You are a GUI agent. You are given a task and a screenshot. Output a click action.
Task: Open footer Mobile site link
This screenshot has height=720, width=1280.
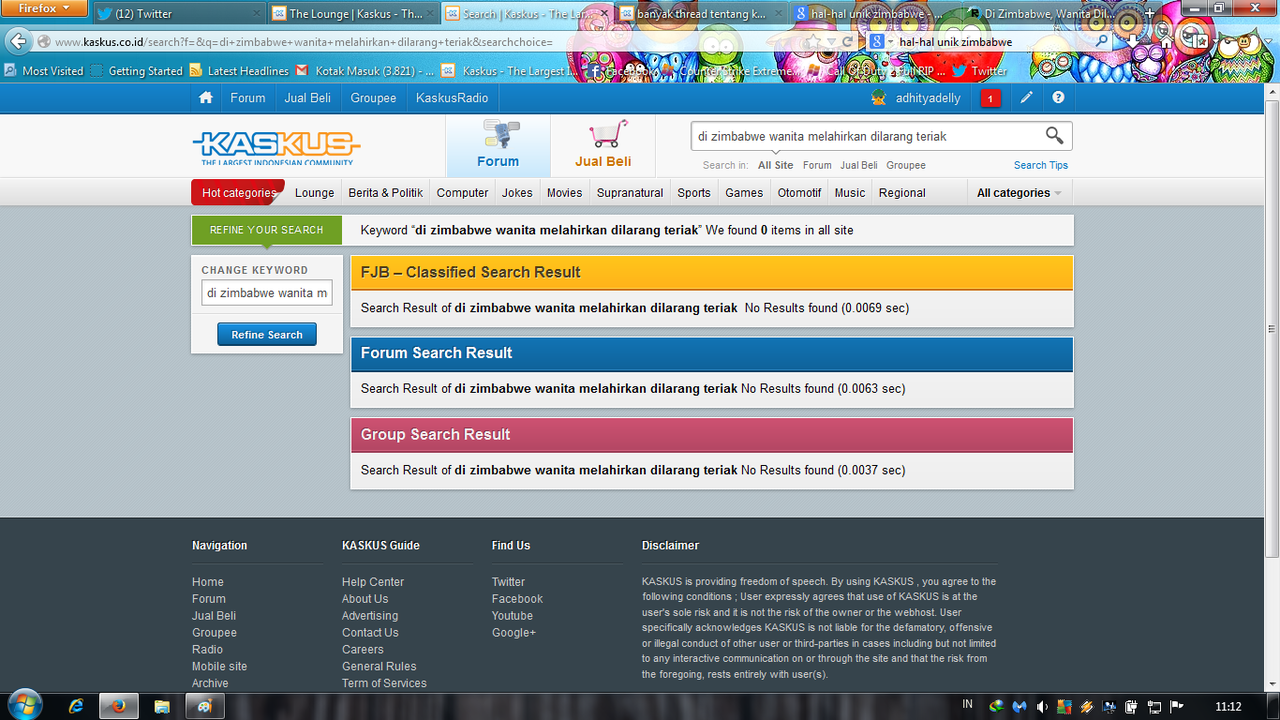[x=219, y=667]
